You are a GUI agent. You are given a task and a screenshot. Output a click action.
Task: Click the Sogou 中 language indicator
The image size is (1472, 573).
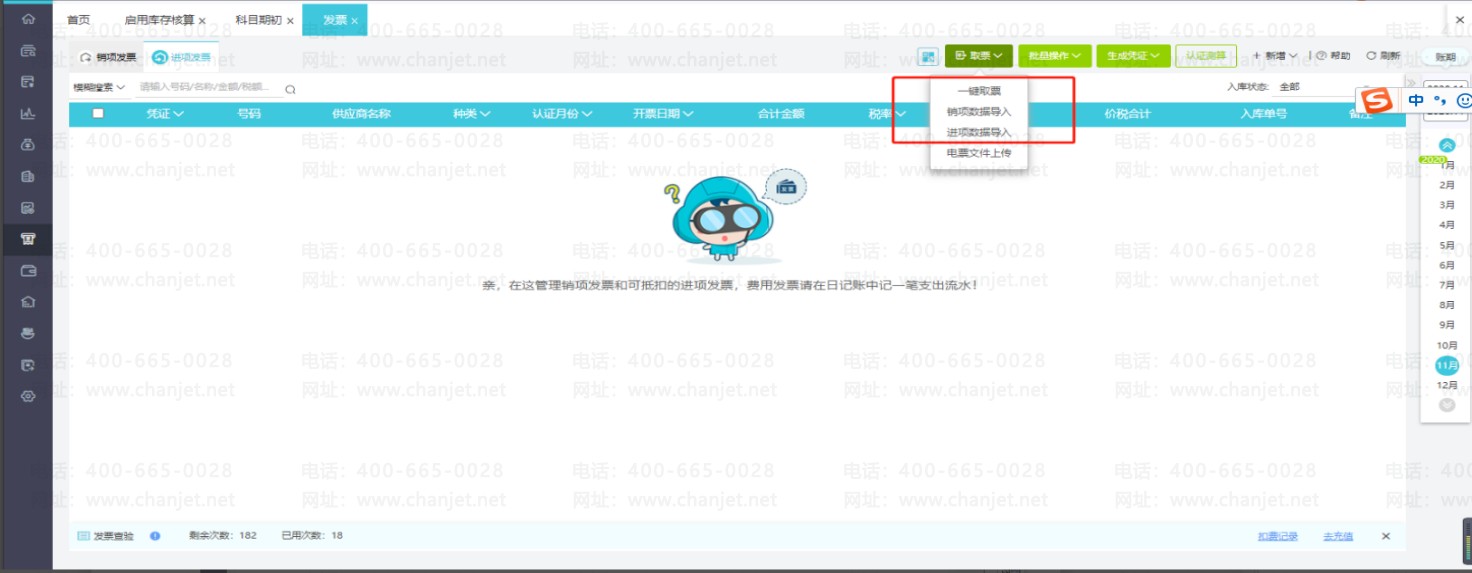1415,101
